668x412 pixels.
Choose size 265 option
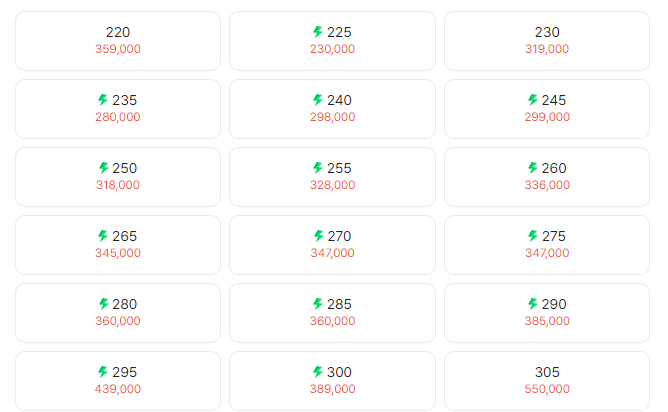click(118, 245)
